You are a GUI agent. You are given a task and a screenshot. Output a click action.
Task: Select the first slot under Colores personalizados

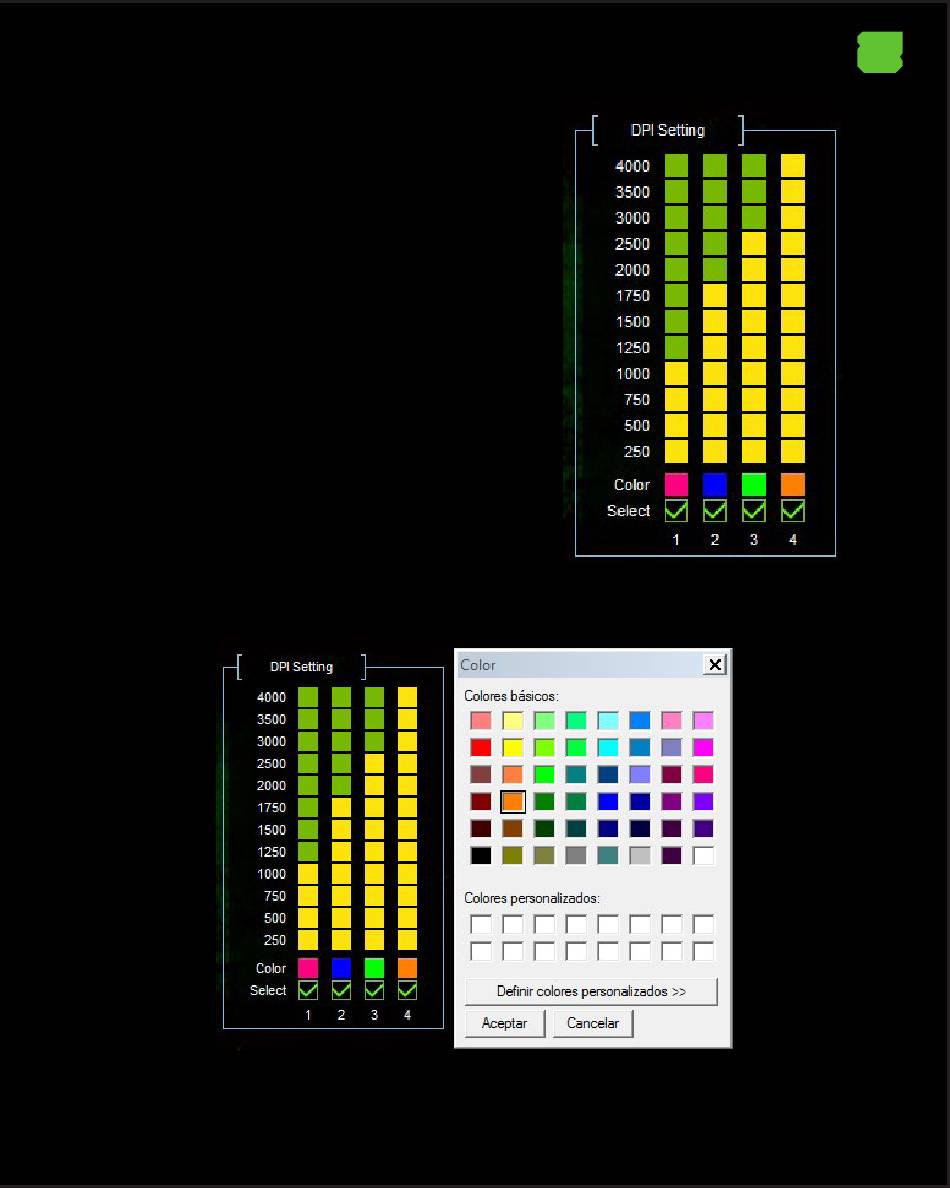pos(481,924)
